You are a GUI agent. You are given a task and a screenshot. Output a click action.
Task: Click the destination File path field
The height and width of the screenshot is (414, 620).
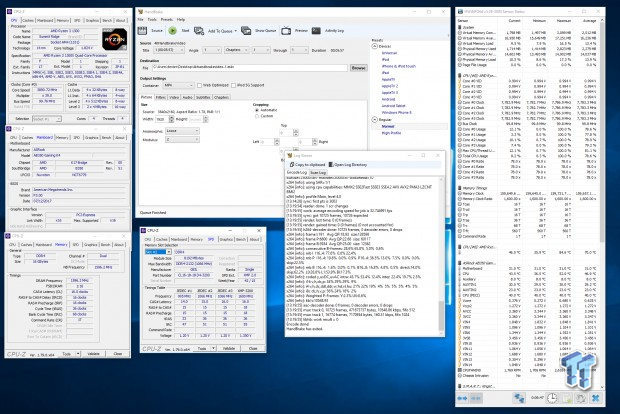pyautogui.click(x=250, y=66)
